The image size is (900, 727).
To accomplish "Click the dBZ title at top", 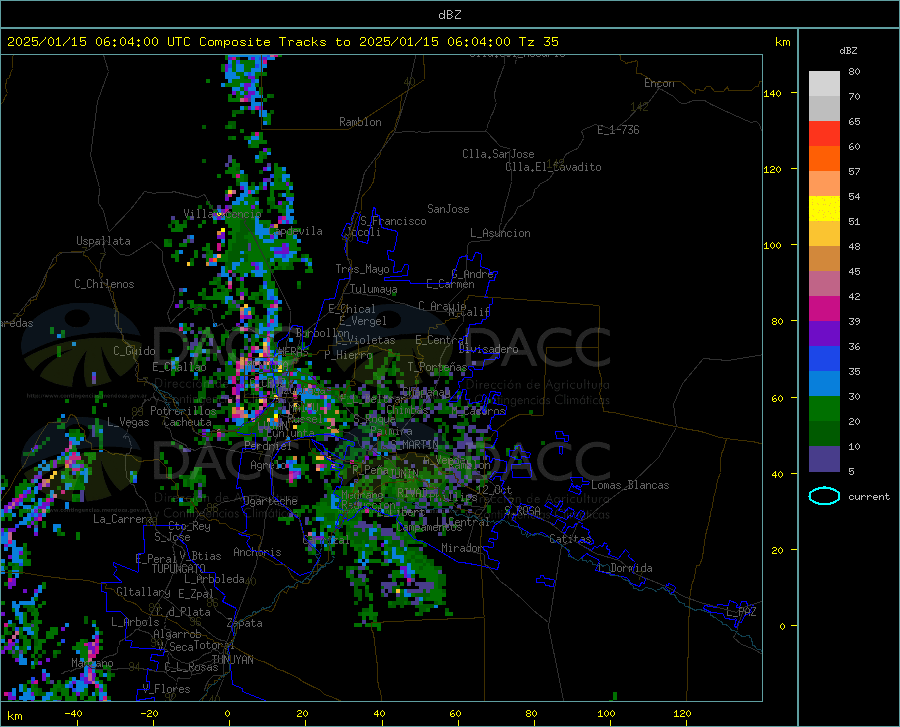I will tap(449, 15).
